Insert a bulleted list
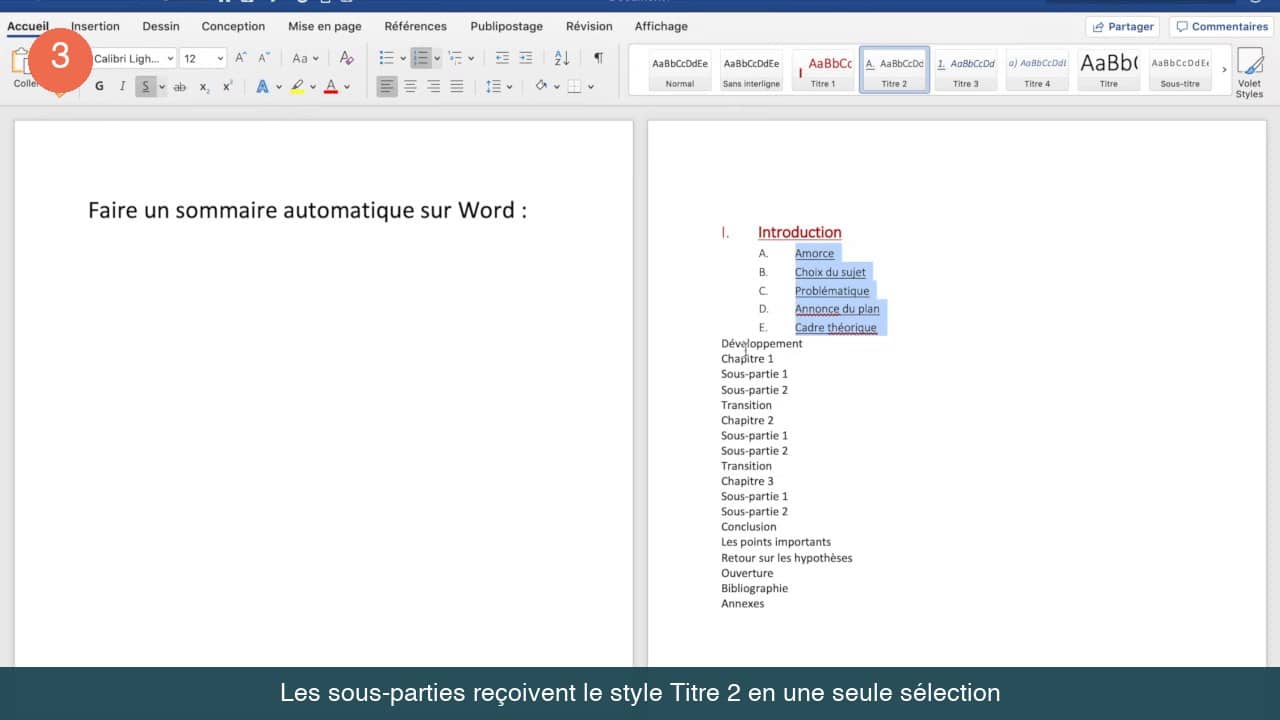Screen dimensions: 1280x720 (387, 58)
